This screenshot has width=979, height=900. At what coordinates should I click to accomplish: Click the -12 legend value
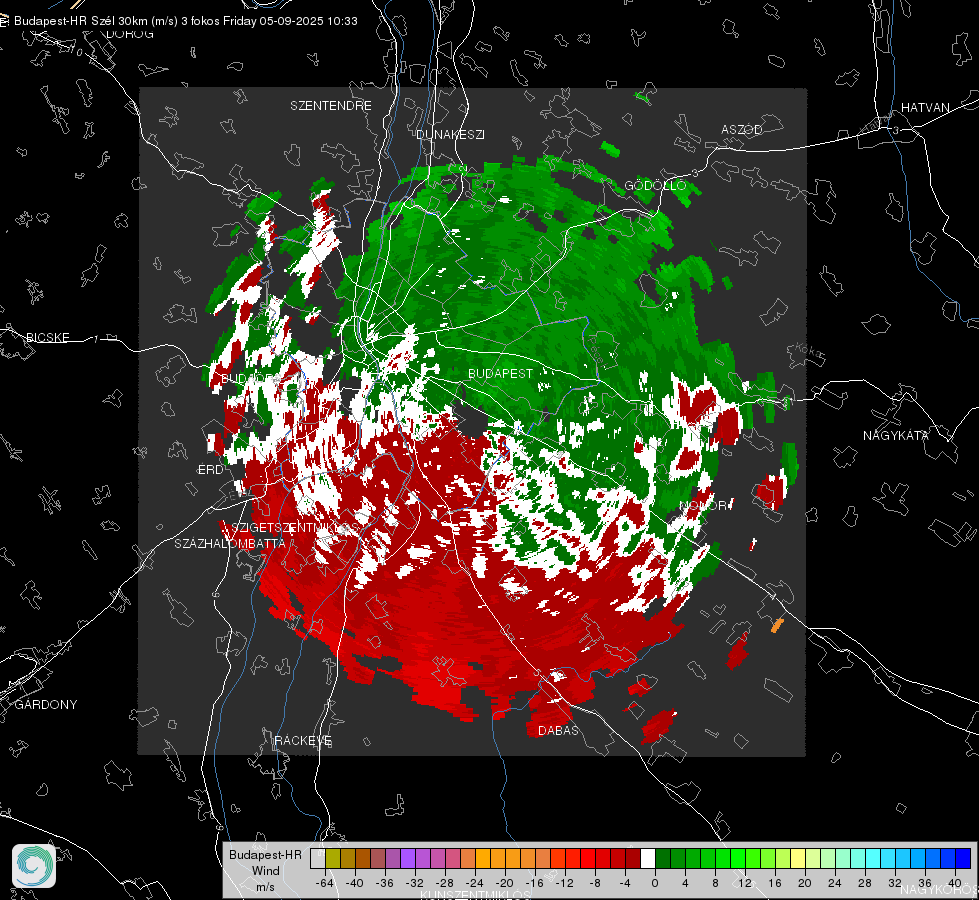click(x=564, y=883)
